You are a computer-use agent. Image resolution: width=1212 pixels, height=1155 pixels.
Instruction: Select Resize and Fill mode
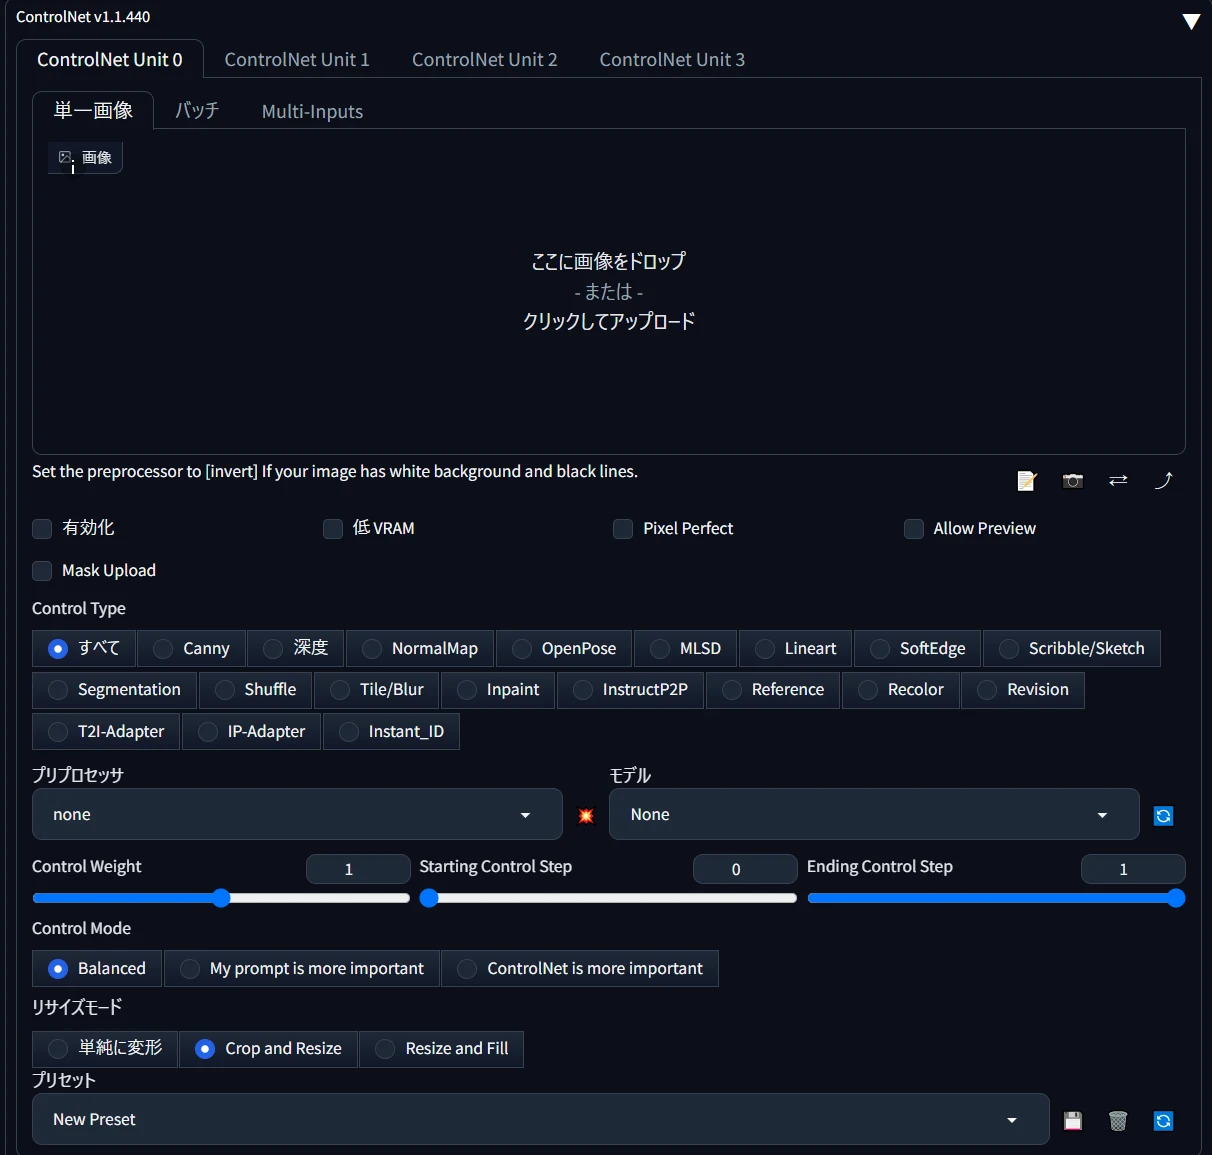[442, 1048]
